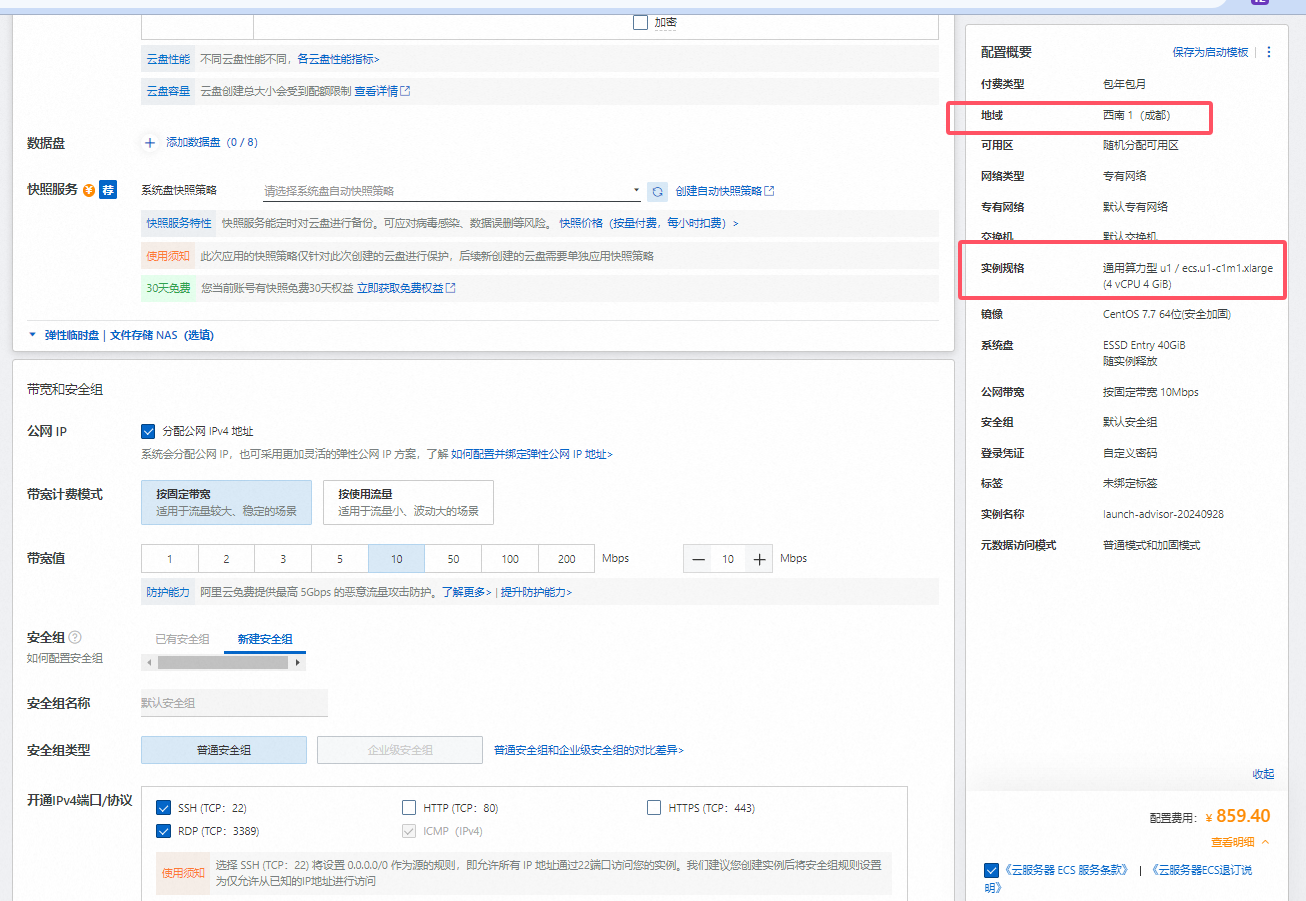Click 立即获取免费权益 link
The image size is (1306, 901).
click(x=406, y=288)
